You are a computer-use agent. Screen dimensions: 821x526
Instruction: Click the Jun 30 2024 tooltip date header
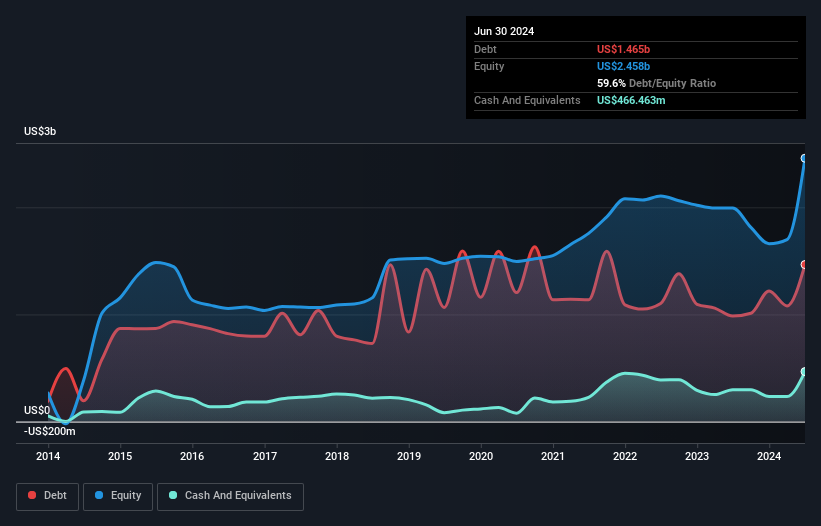pos(504,31)
